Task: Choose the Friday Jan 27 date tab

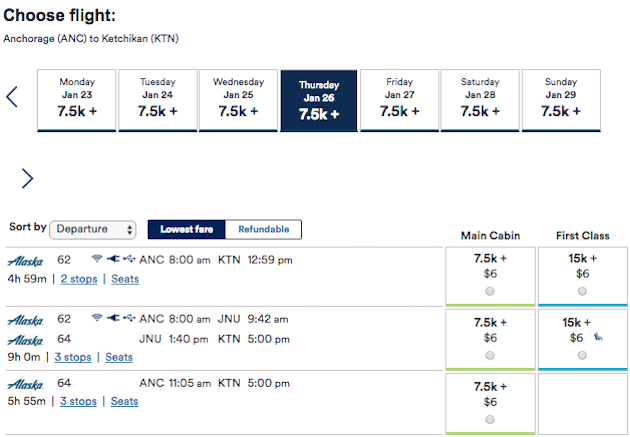Action: 399,100
